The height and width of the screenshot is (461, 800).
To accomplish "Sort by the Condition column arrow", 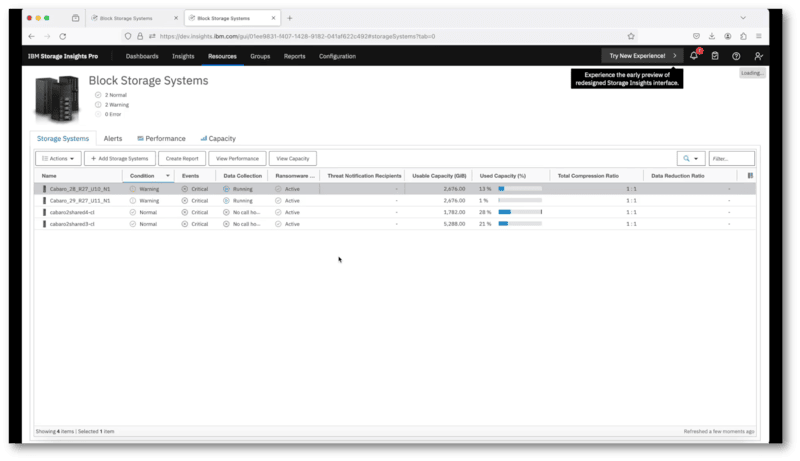I will tap(168, 176).
